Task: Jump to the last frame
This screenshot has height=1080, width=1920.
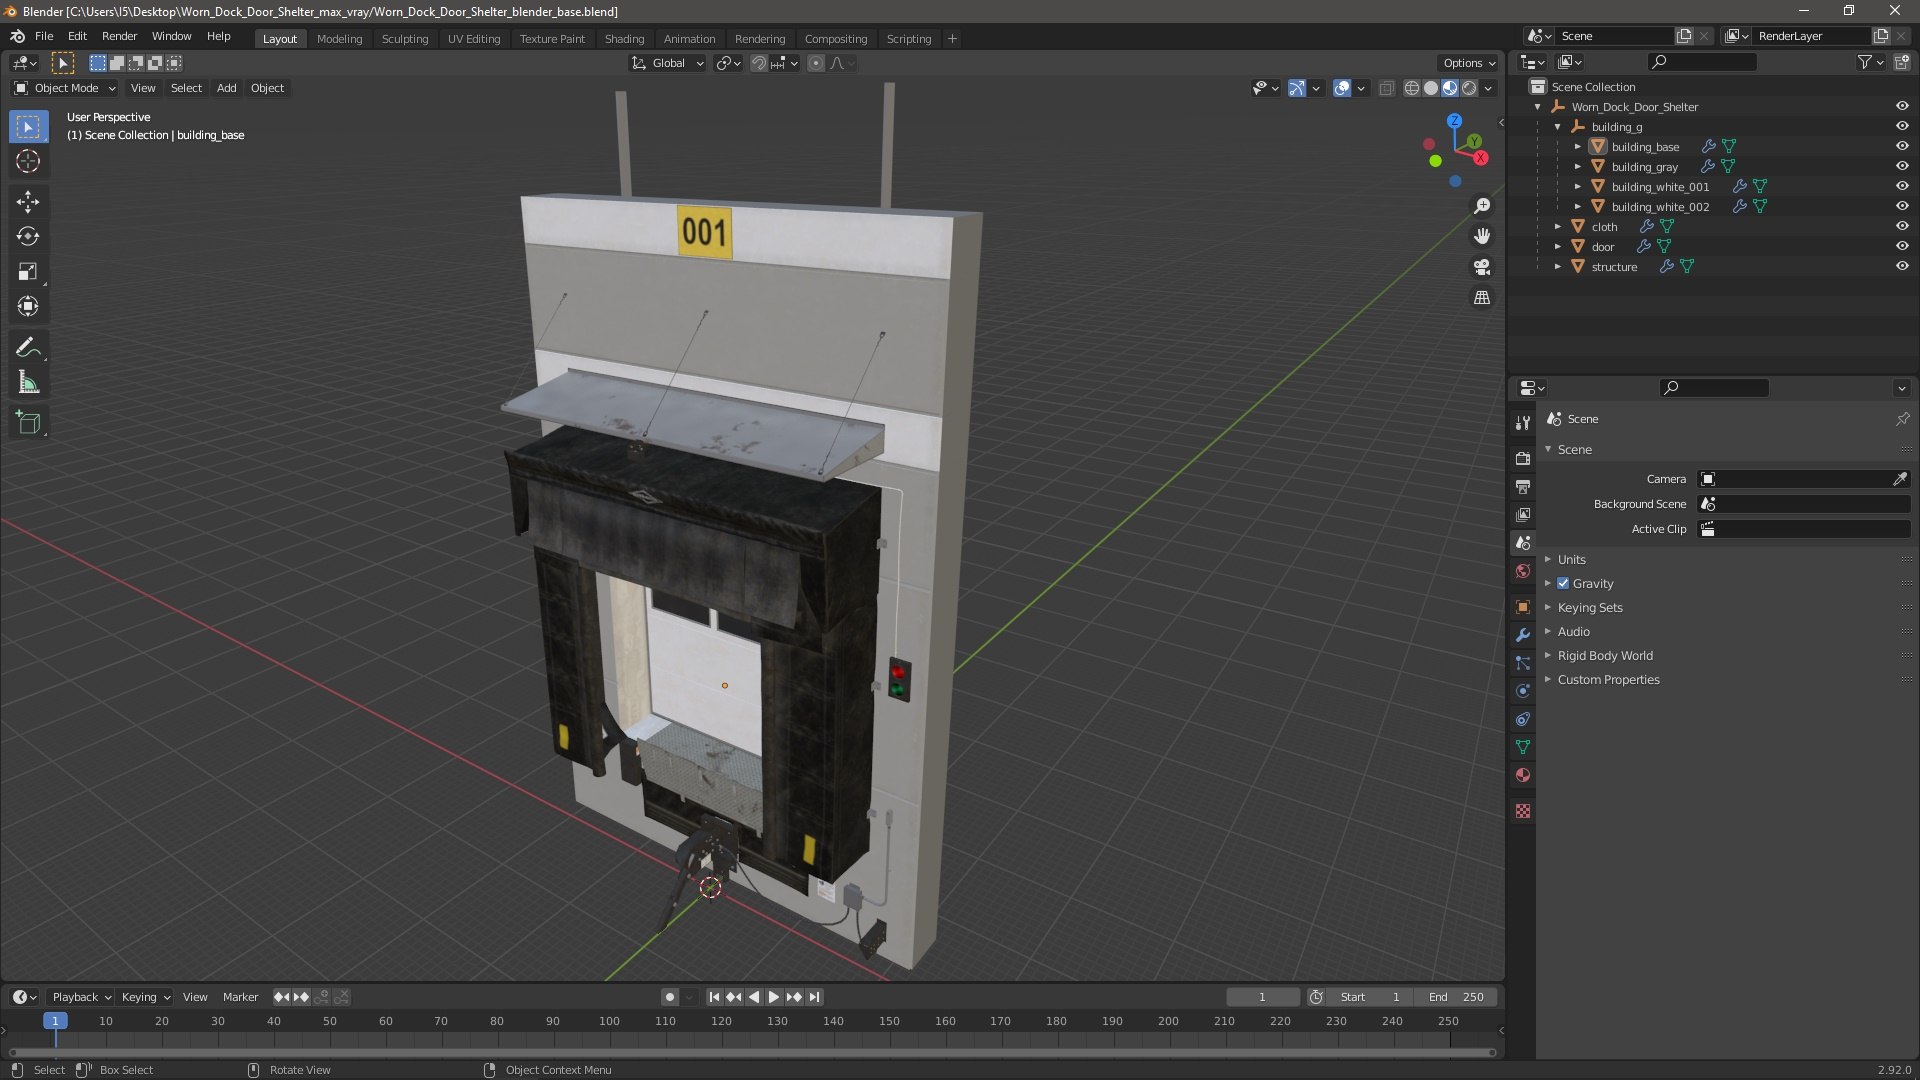Action: click(x=815, y=997)
